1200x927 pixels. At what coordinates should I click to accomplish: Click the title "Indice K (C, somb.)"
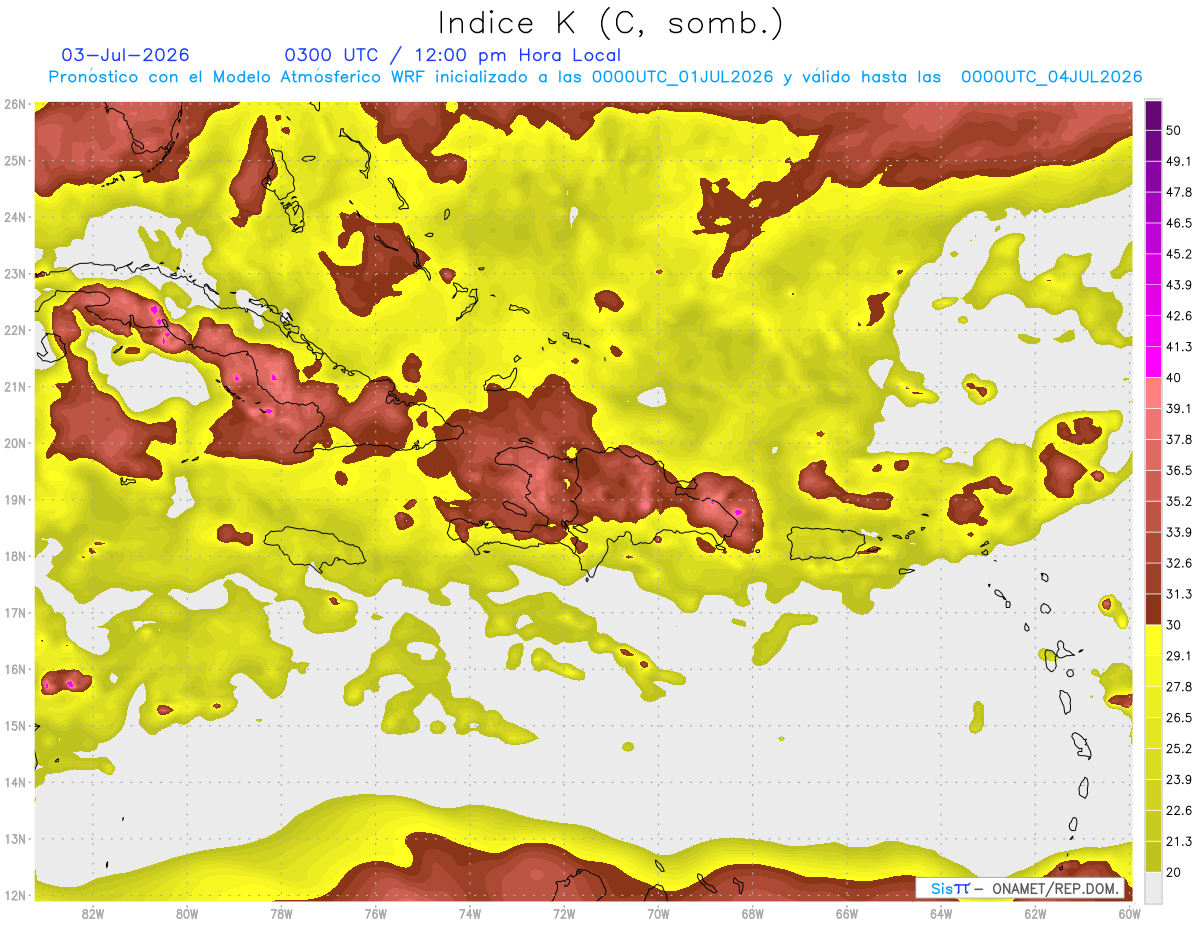611,23
